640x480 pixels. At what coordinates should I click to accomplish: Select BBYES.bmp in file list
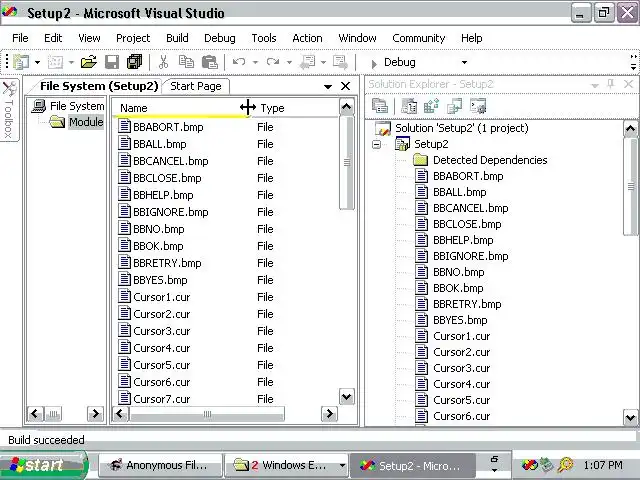160,280
